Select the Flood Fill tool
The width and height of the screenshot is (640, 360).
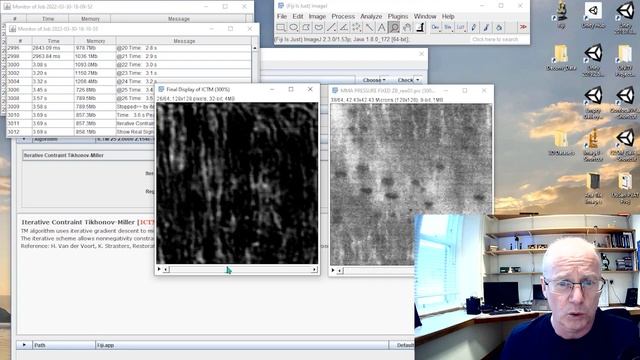499,27
